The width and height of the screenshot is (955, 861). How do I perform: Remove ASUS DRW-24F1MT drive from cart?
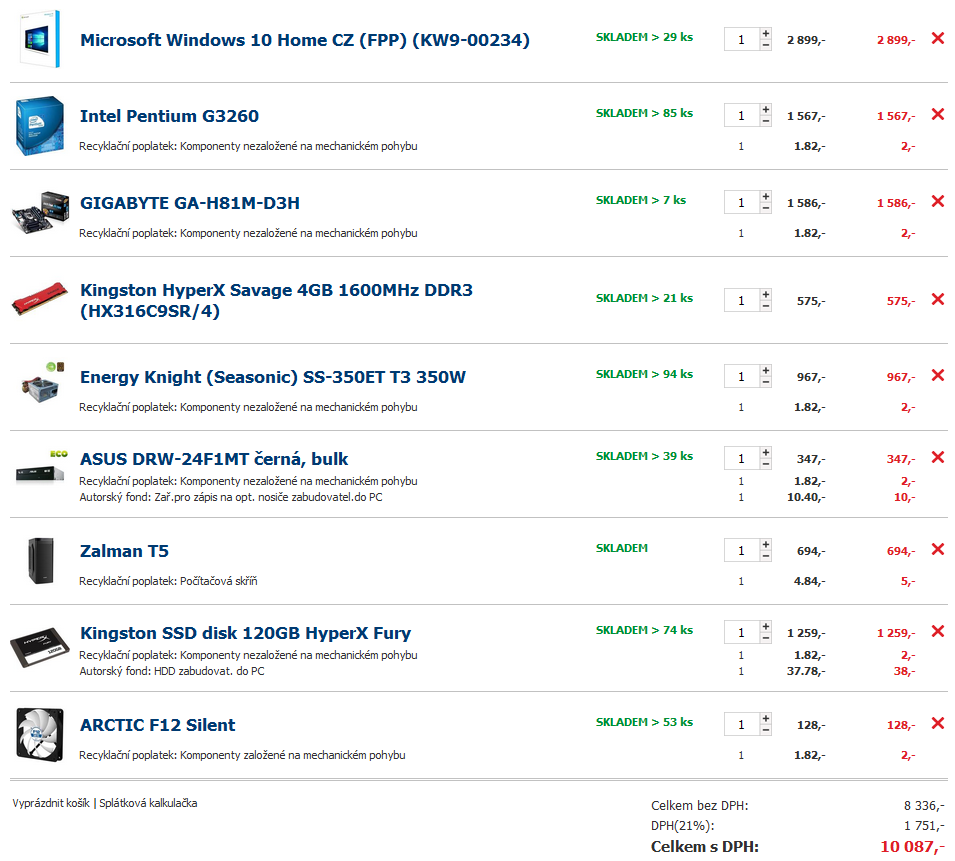coord(937,457)
